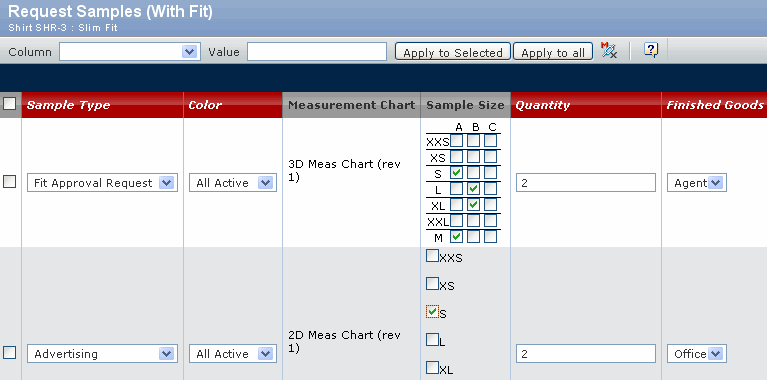
Task: Open the Office finished goods dropdown
Action: coord(697,354)
